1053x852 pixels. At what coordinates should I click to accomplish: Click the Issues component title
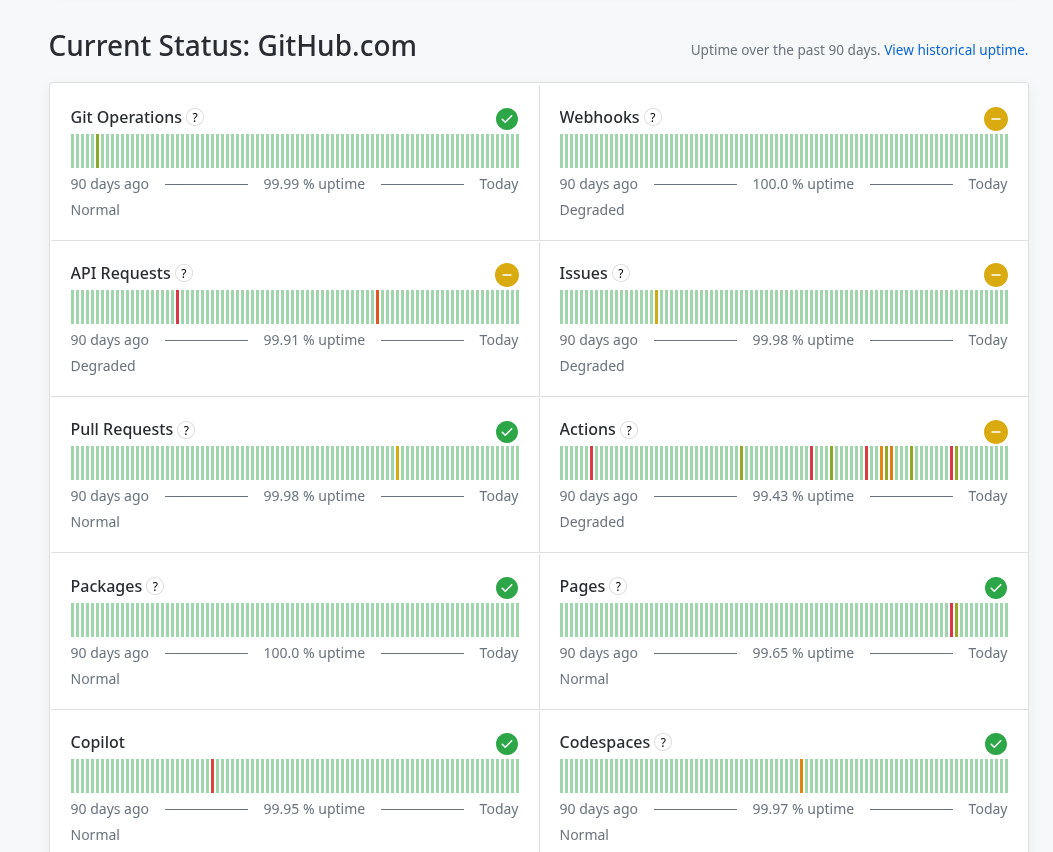583,273
